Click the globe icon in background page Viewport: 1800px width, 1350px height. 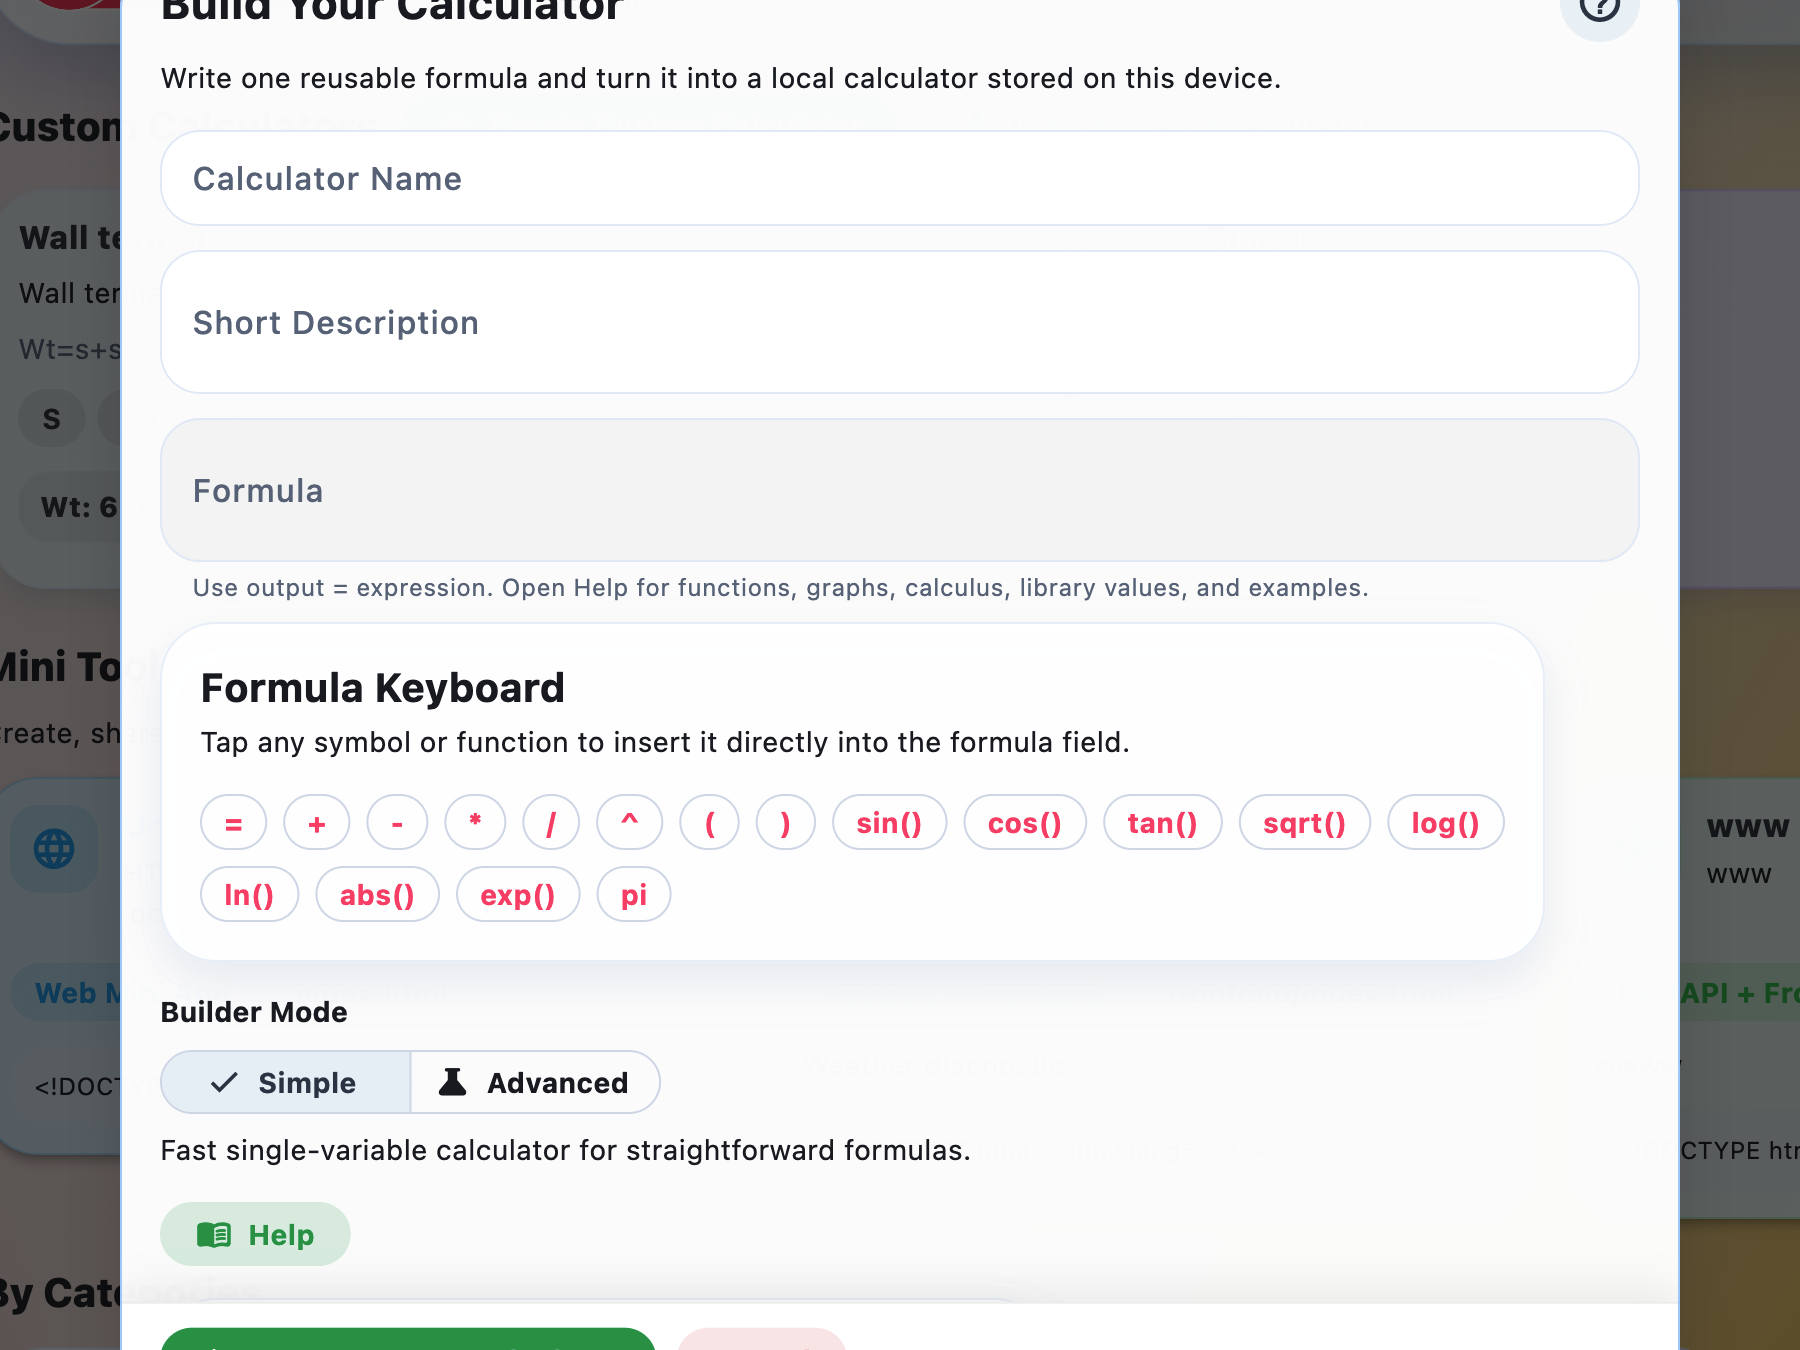click(54, 849)
